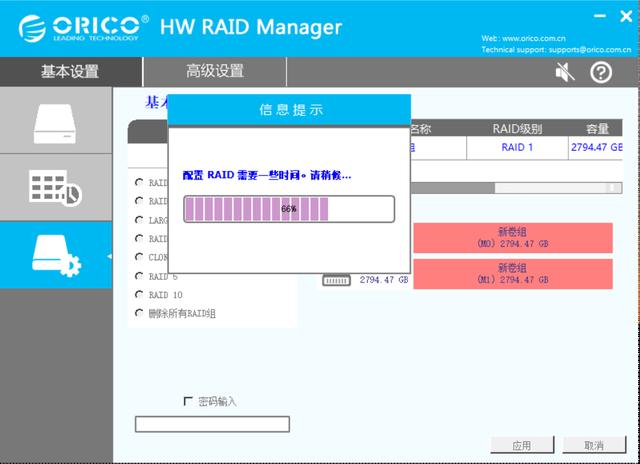Toggle the mute speaker icon
The width and height of the screenshot is (640, 464).
pyautogui.click(x=565, y=73)
